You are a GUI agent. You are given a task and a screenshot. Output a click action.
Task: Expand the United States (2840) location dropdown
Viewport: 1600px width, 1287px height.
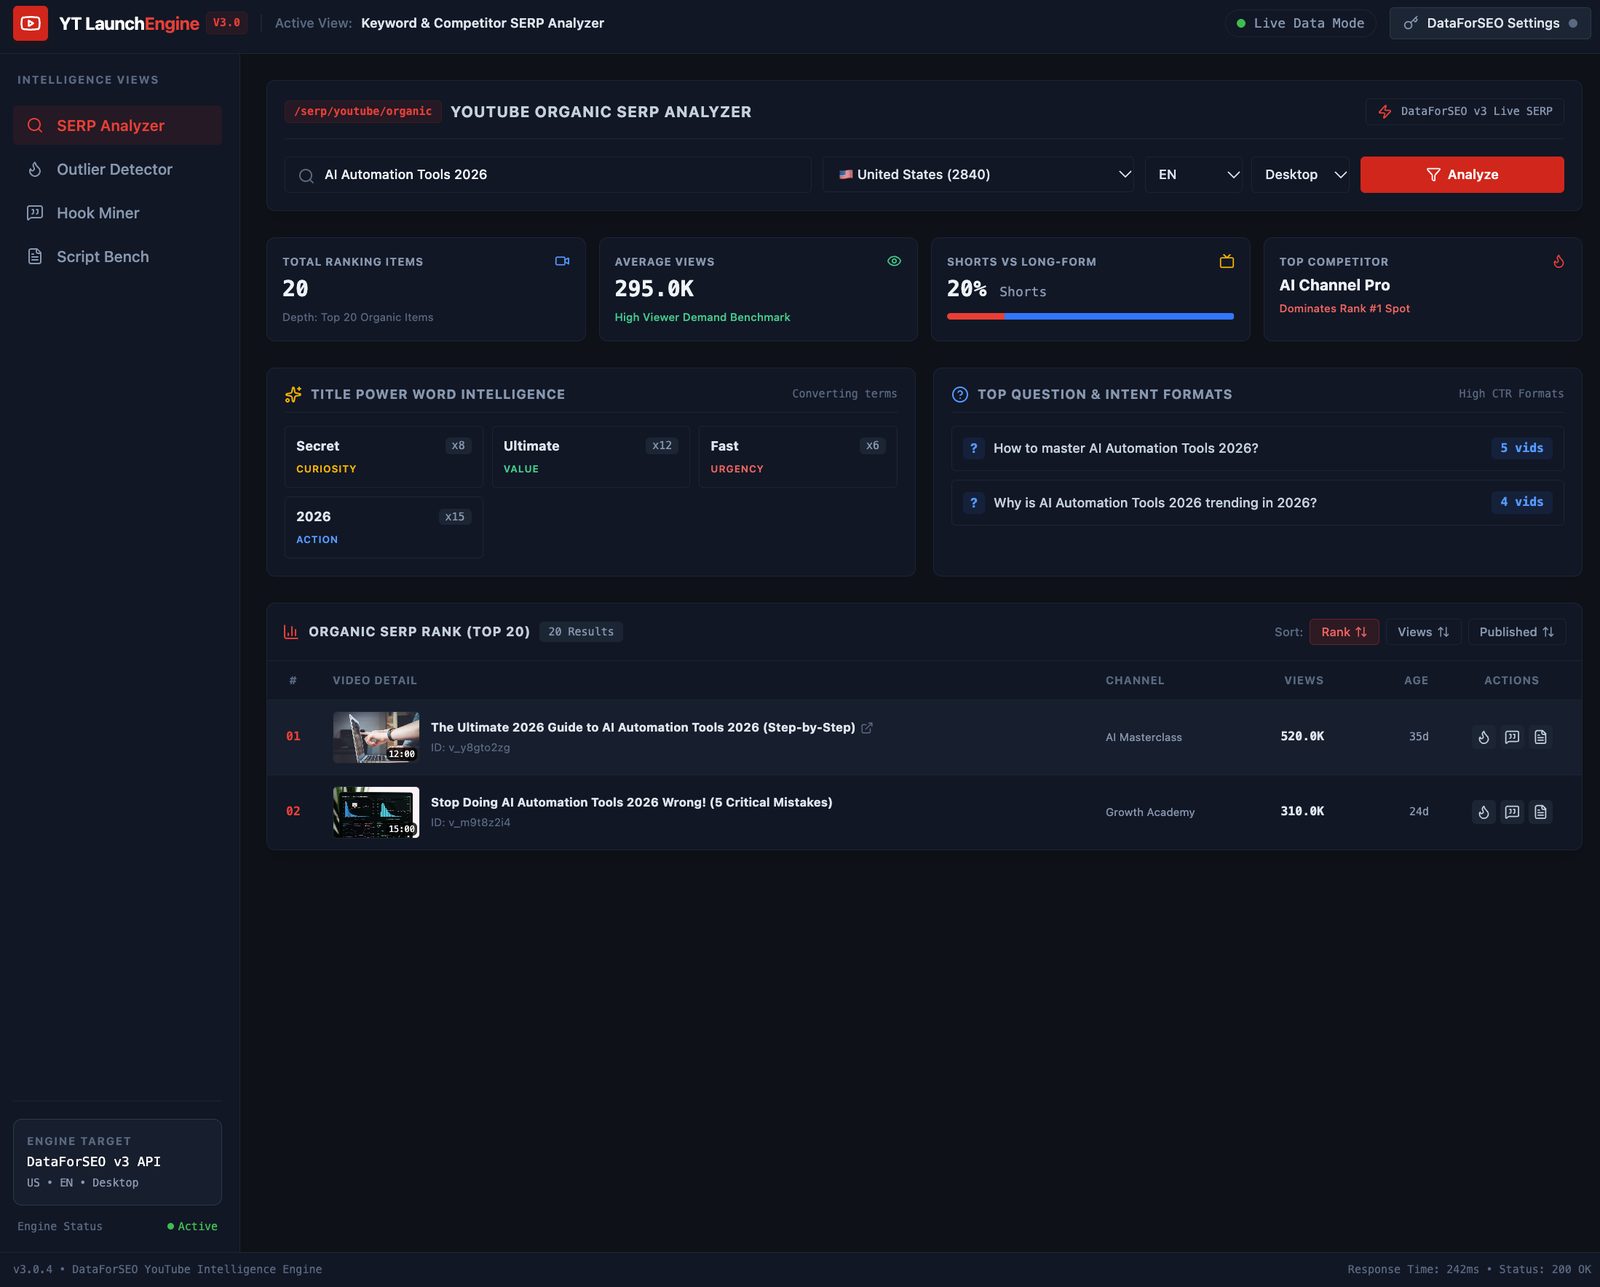coord(978,175)
